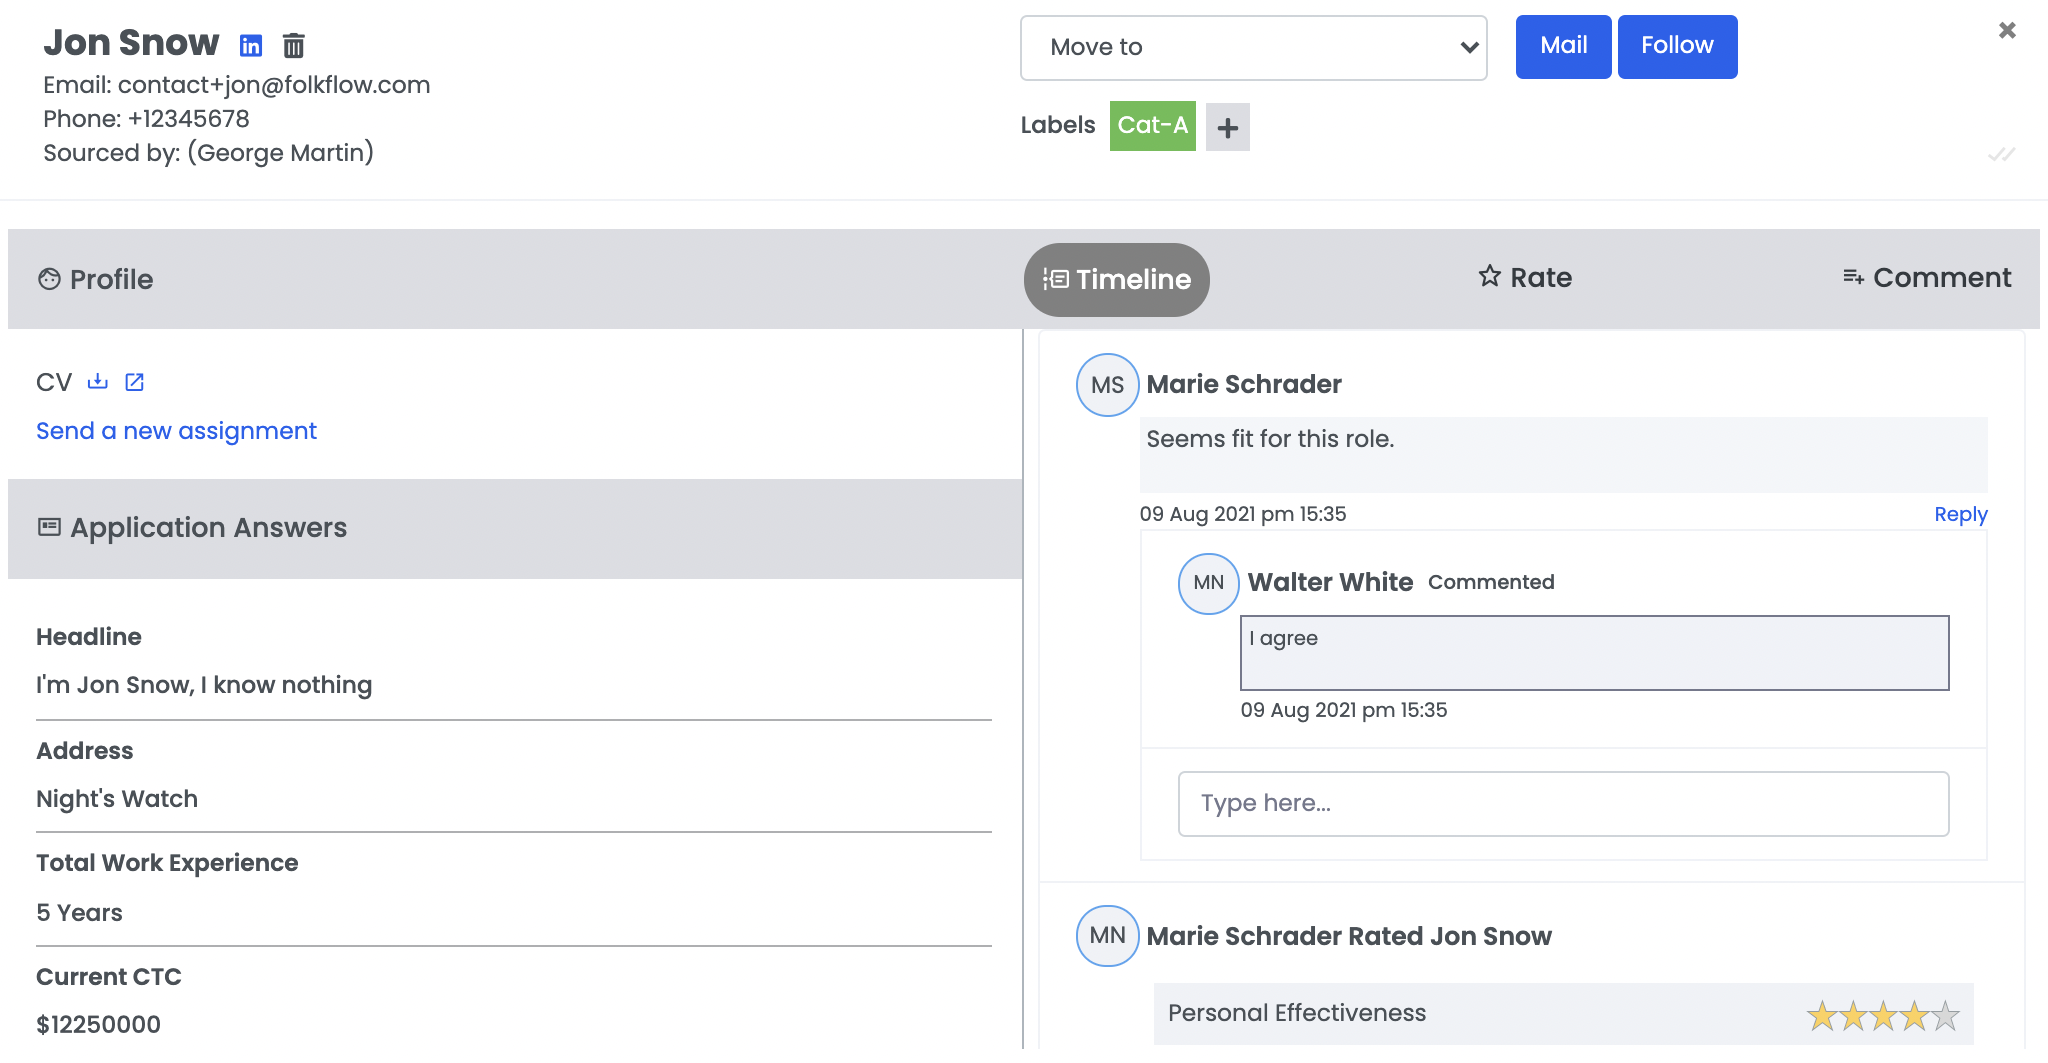Expand the Move to dropdown
The image size is (2048, 1063).
[x=1253, y=48]
